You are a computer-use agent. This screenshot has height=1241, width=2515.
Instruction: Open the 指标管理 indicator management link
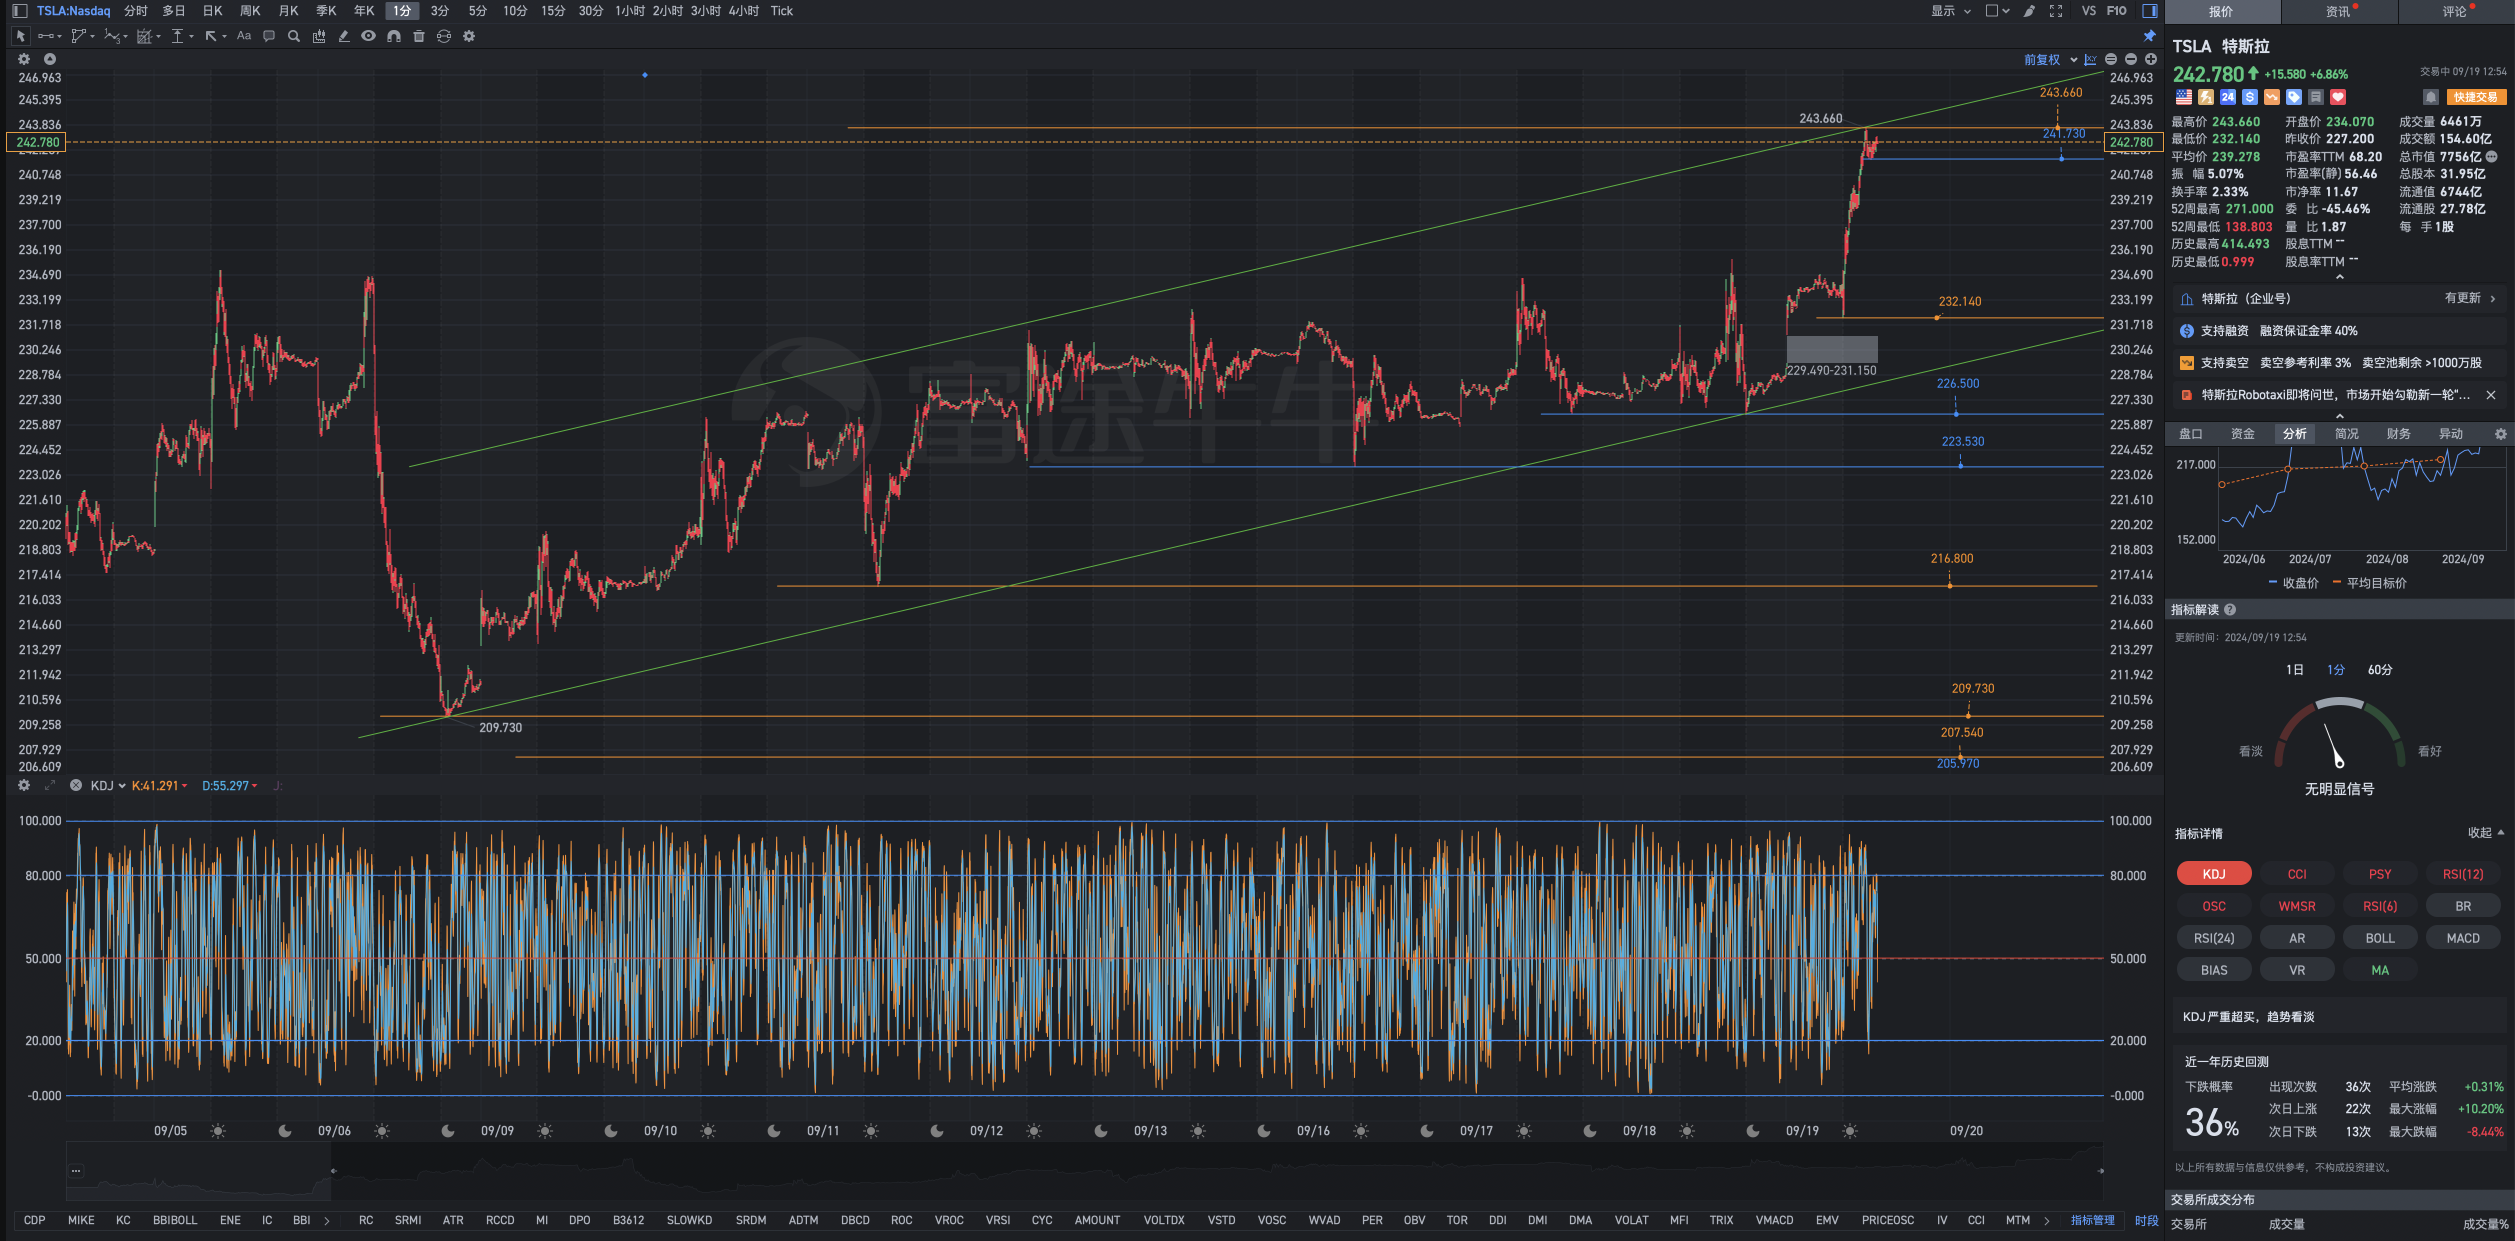2092,1220
